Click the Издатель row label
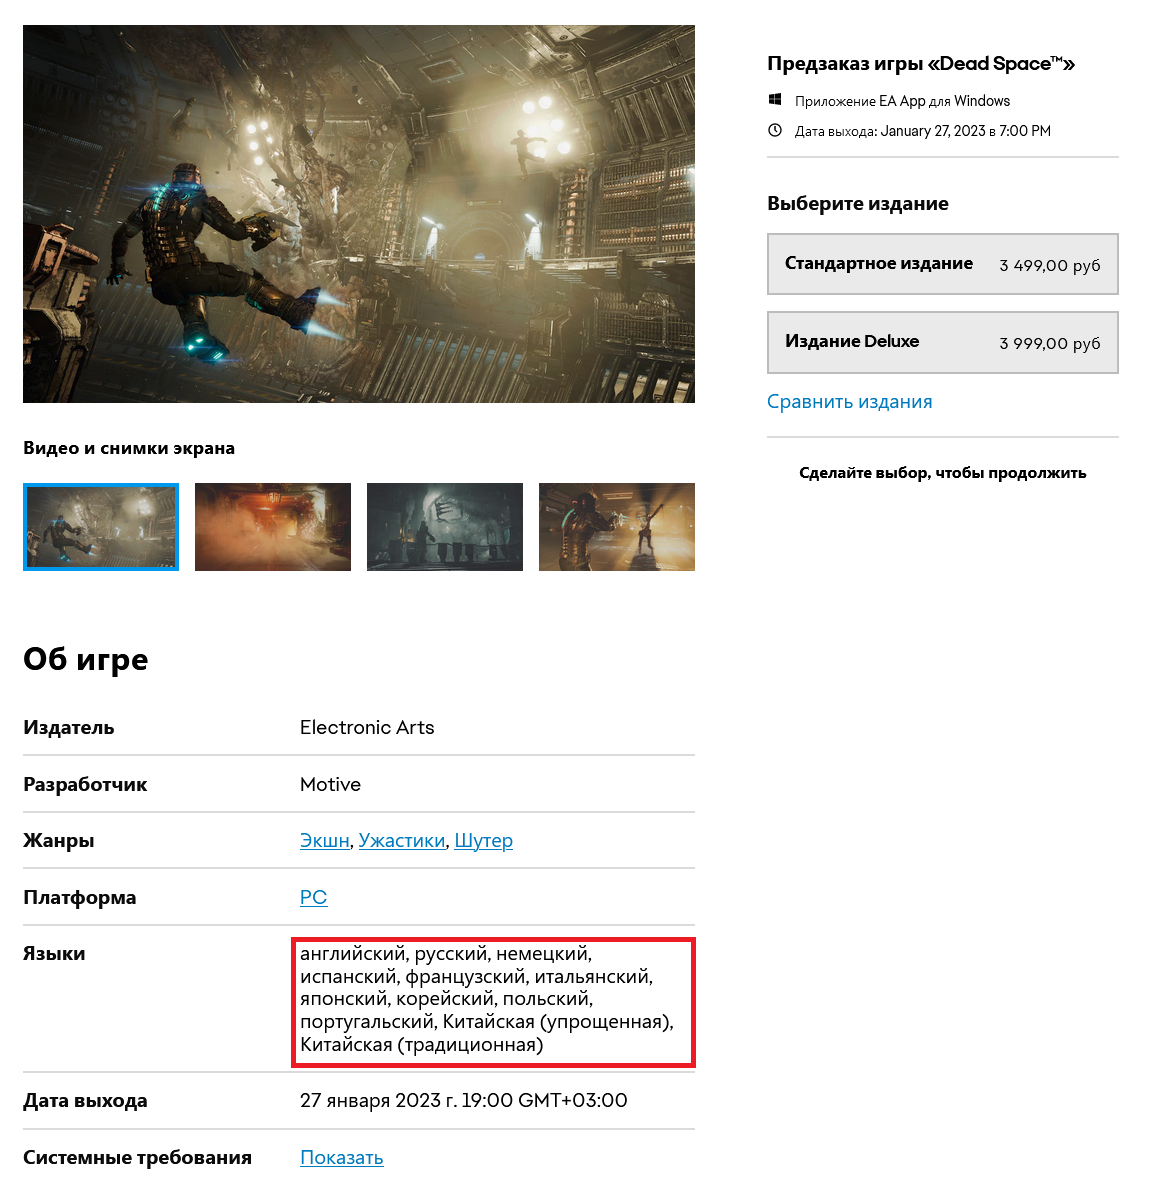 [x=69, y=727]
